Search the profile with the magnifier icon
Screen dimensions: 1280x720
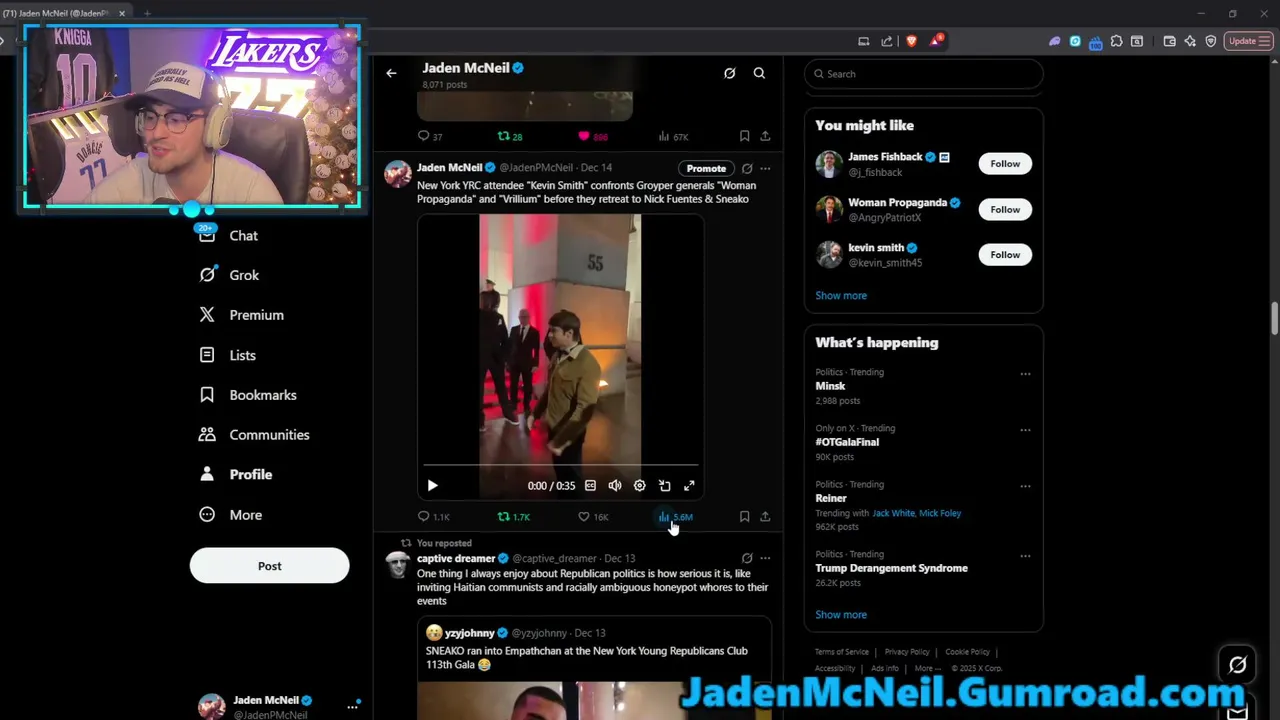click(759, 73)
